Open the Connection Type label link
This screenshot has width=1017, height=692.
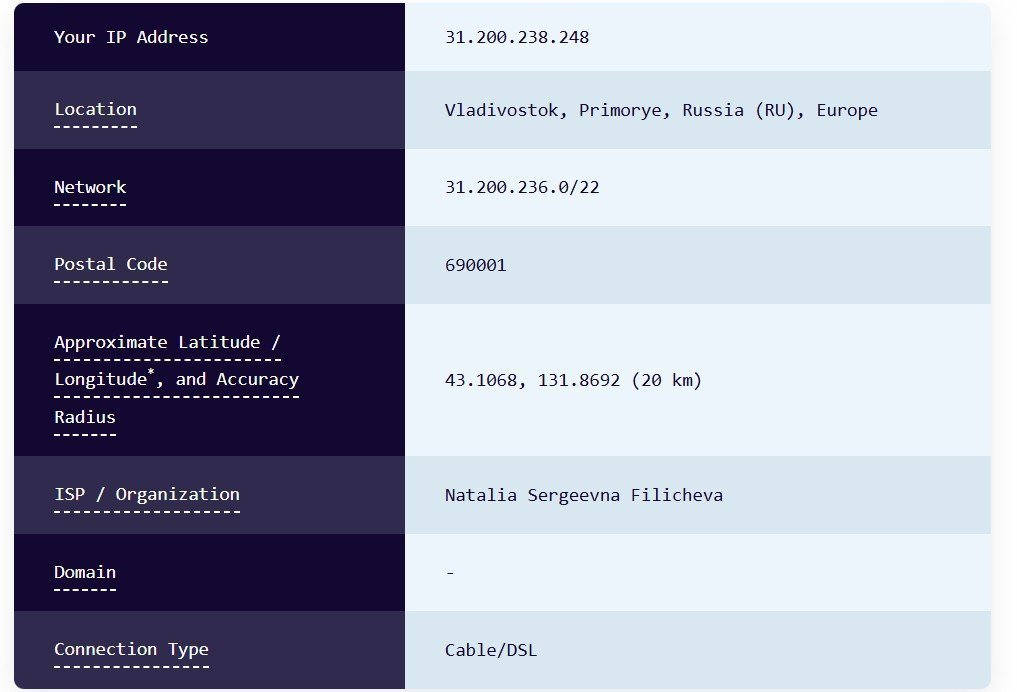(131, 649)
